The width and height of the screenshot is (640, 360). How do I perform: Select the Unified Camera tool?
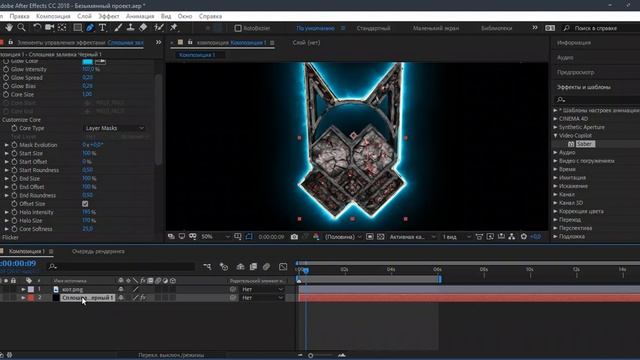[49, 27]
